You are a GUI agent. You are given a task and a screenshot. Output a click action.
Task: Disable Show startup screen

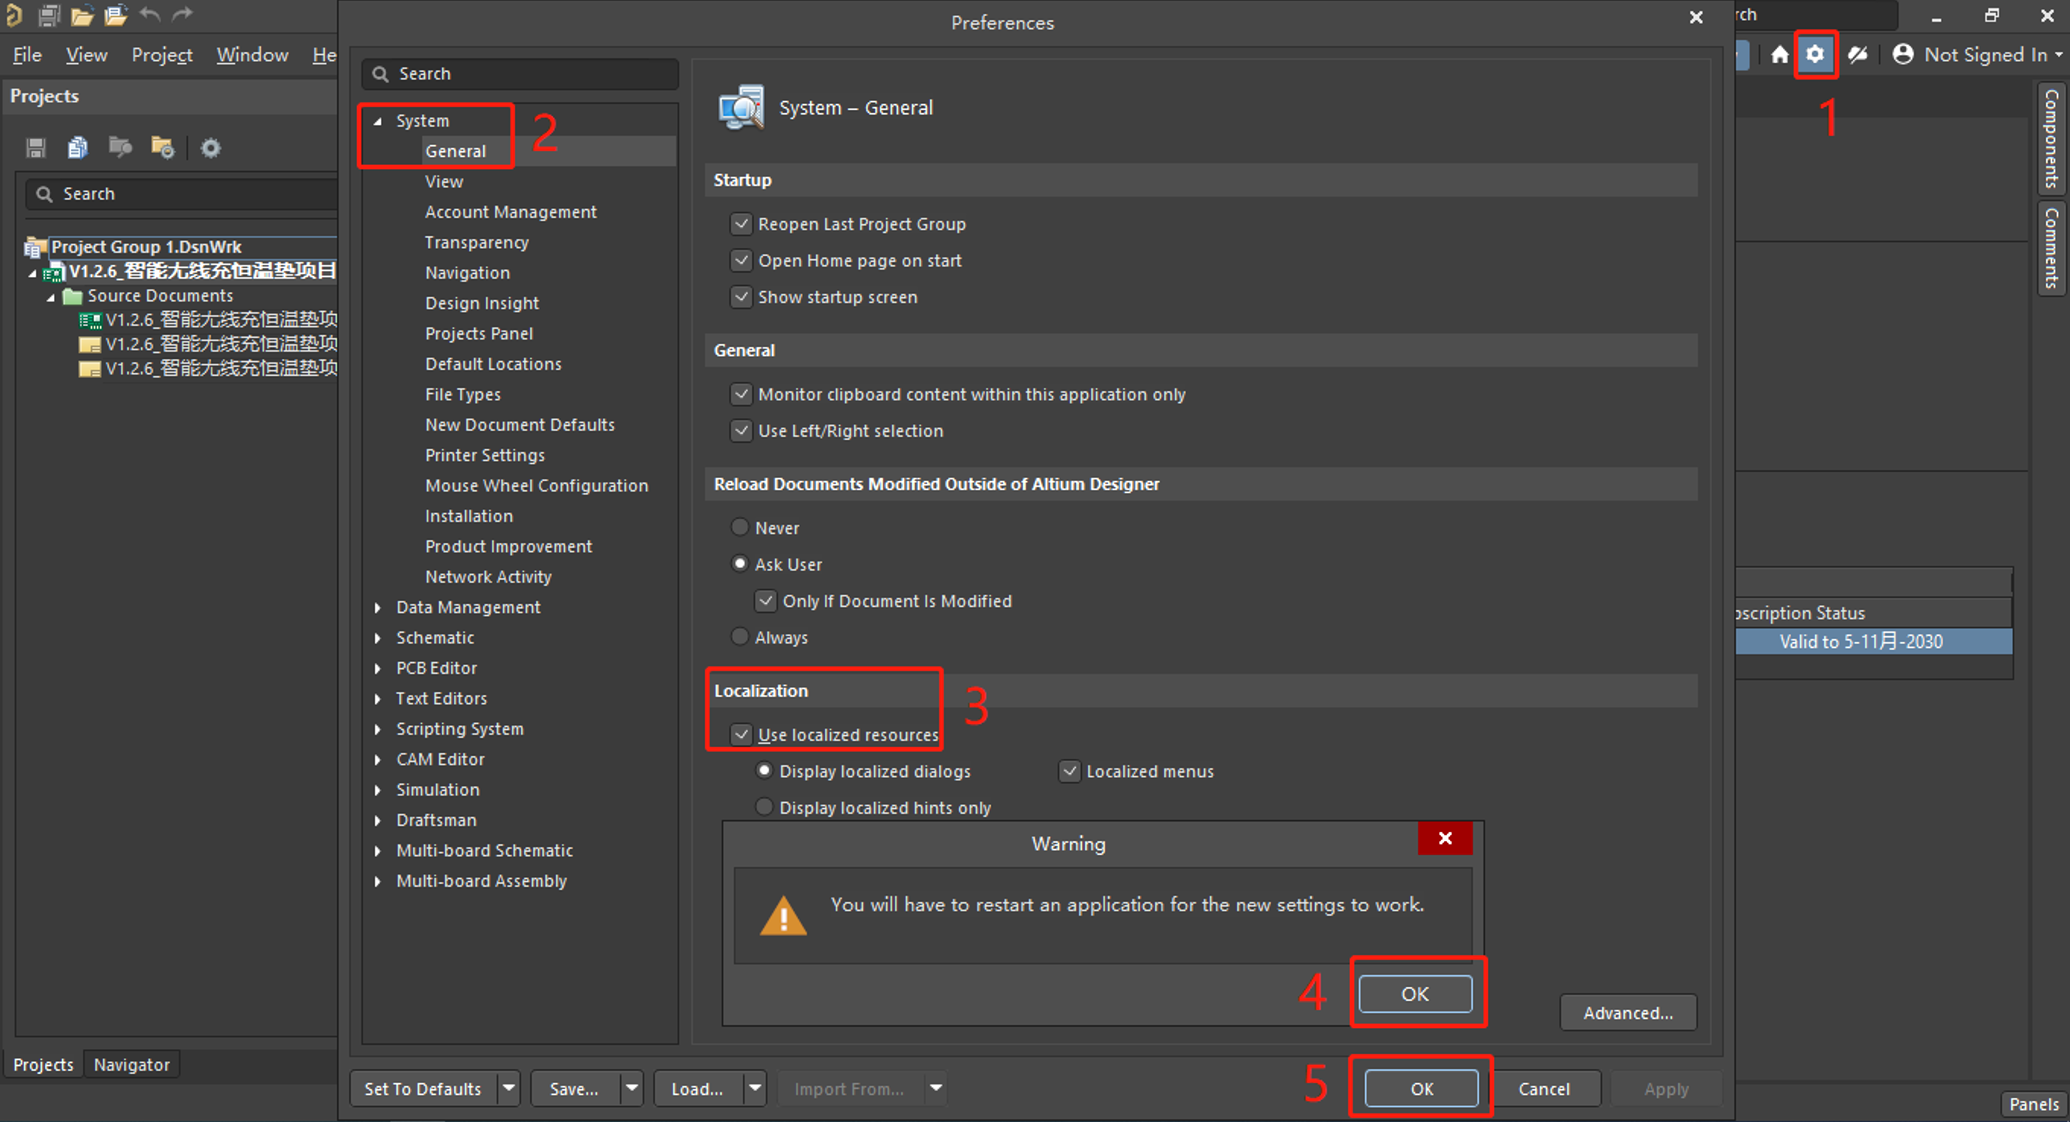(741, 297)
